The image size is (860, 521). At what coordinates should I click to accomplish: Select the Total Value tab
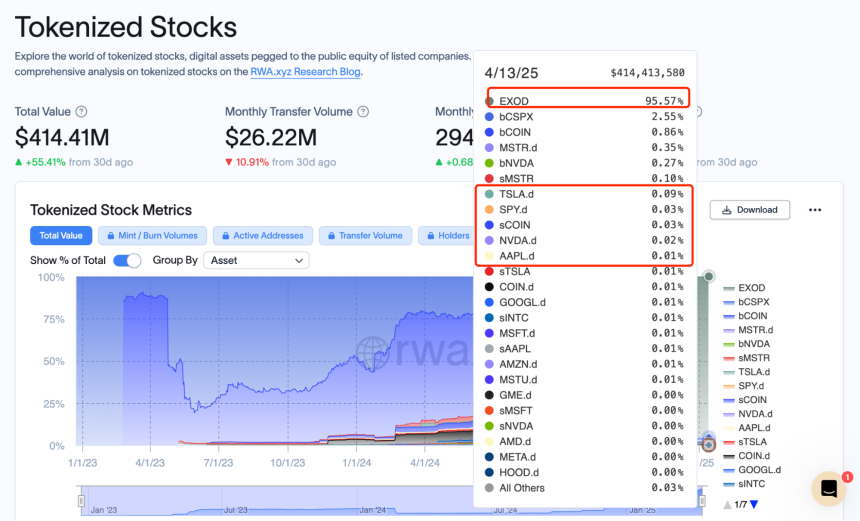pos(60,236)
